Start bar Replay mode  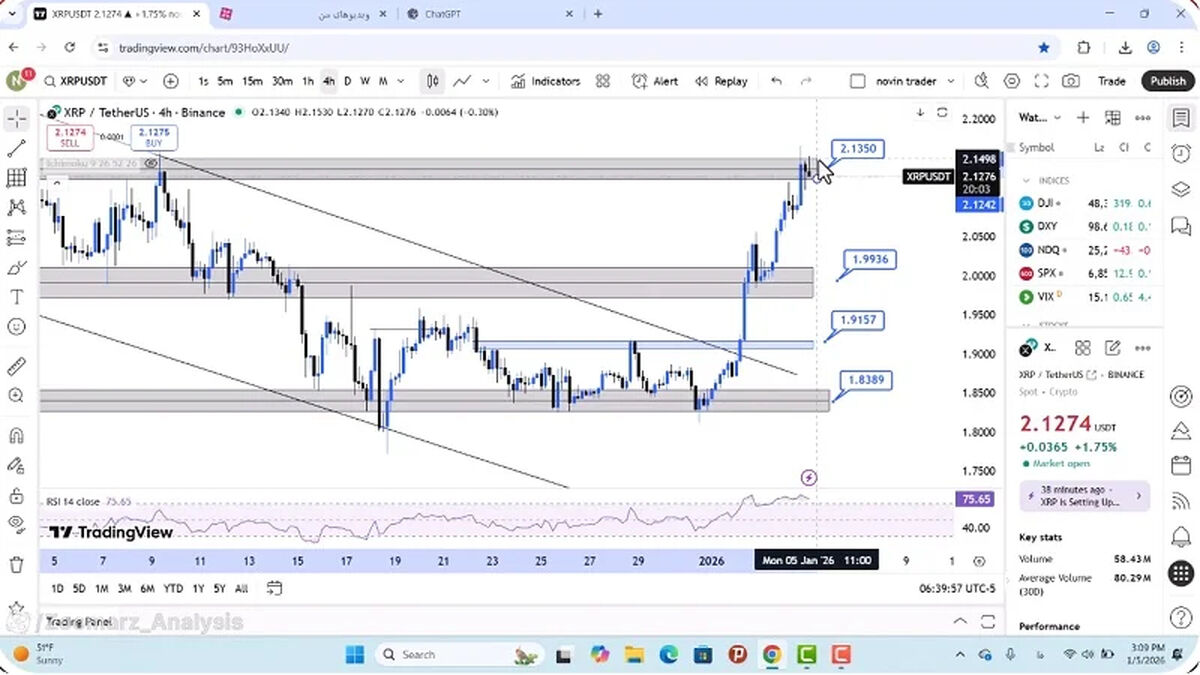(x=721, y=81)
